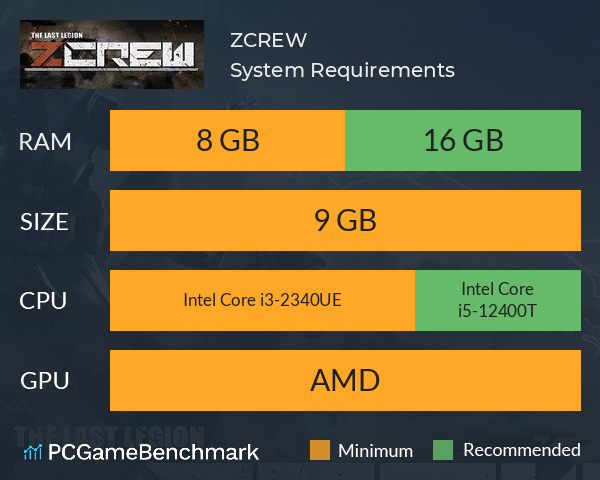Click the 16 GB recommended RAM bar
Viewport: 600px width, 480px height.
click(x=463, y=140)
